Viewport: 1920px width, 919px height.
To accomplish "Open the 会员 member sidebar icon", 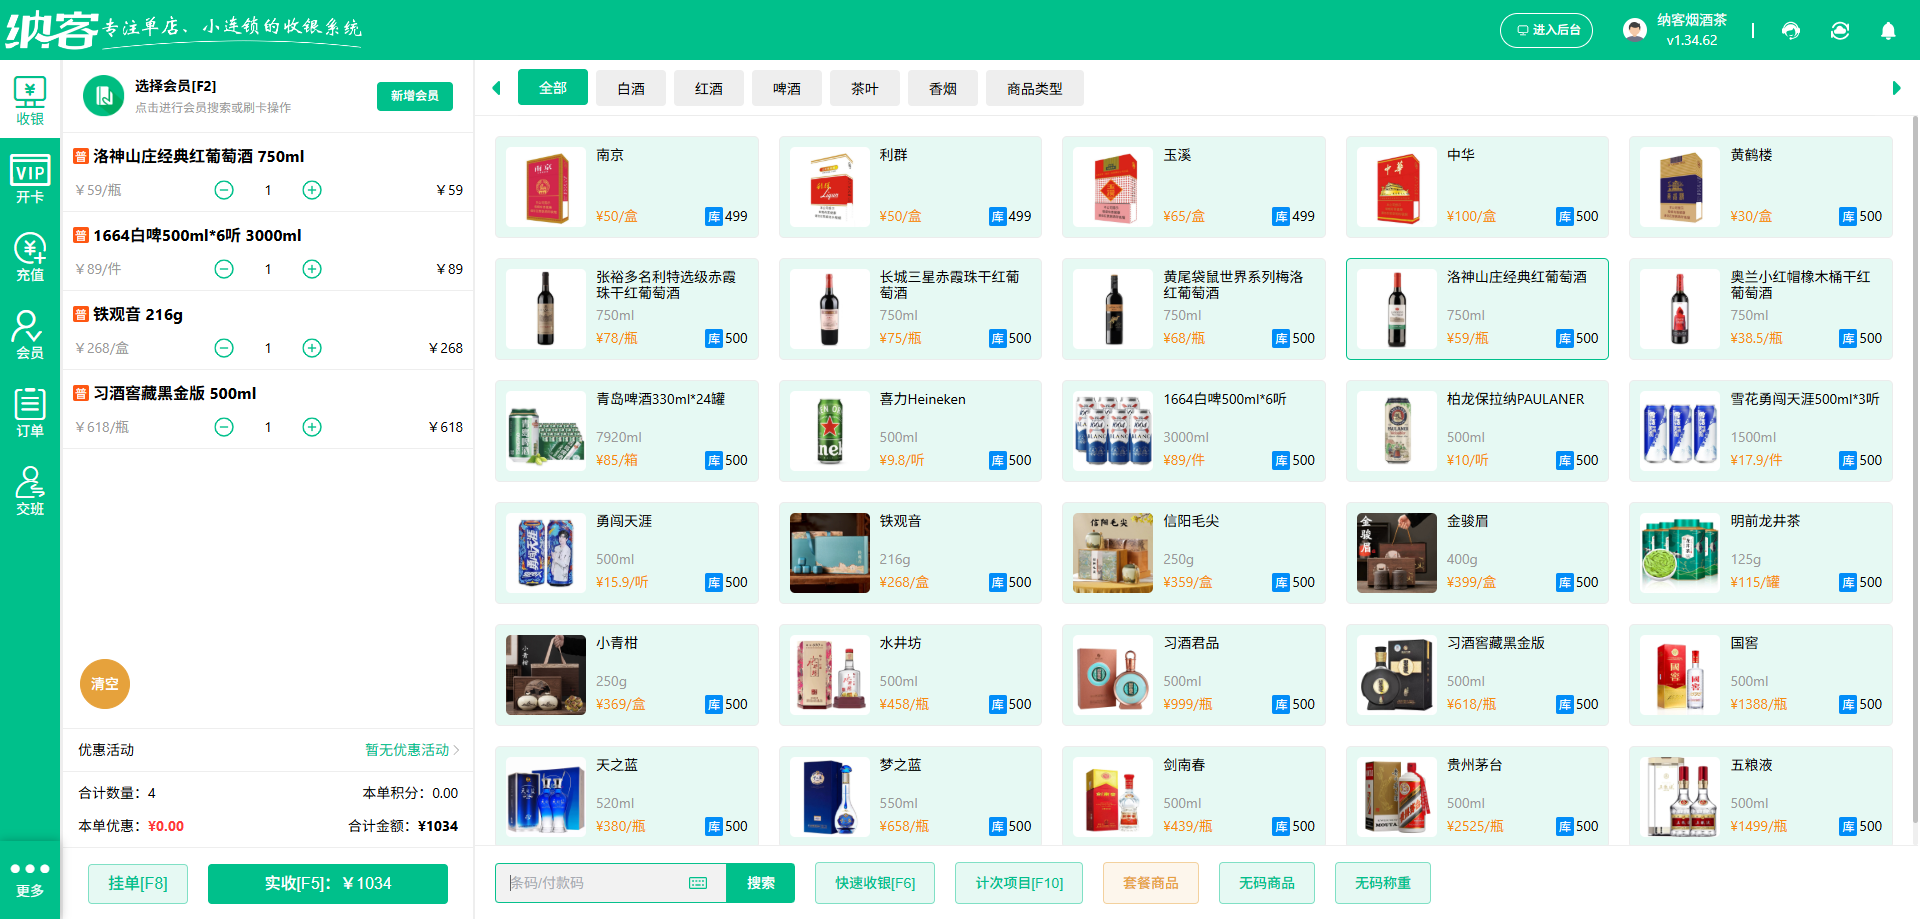I will pyautogui.click(x=30, y=334).
